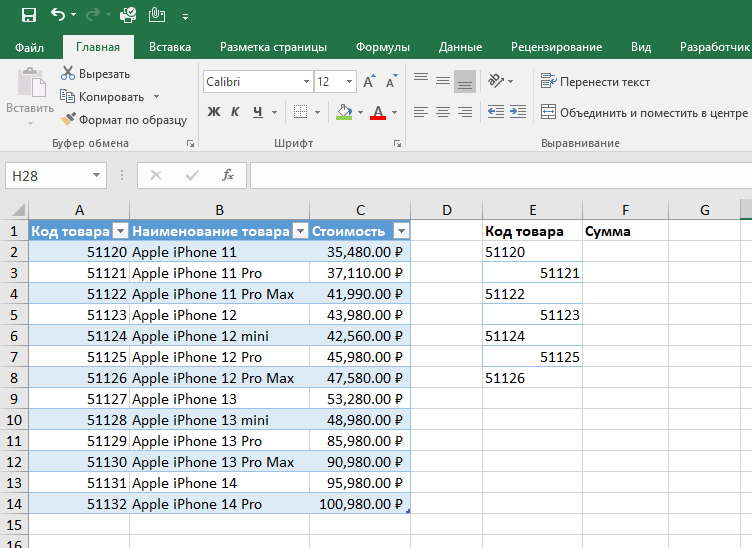Click Merge and Center (Объединить и поместить в центре)
Screen dimensions: 752x548
coord(644,113)
